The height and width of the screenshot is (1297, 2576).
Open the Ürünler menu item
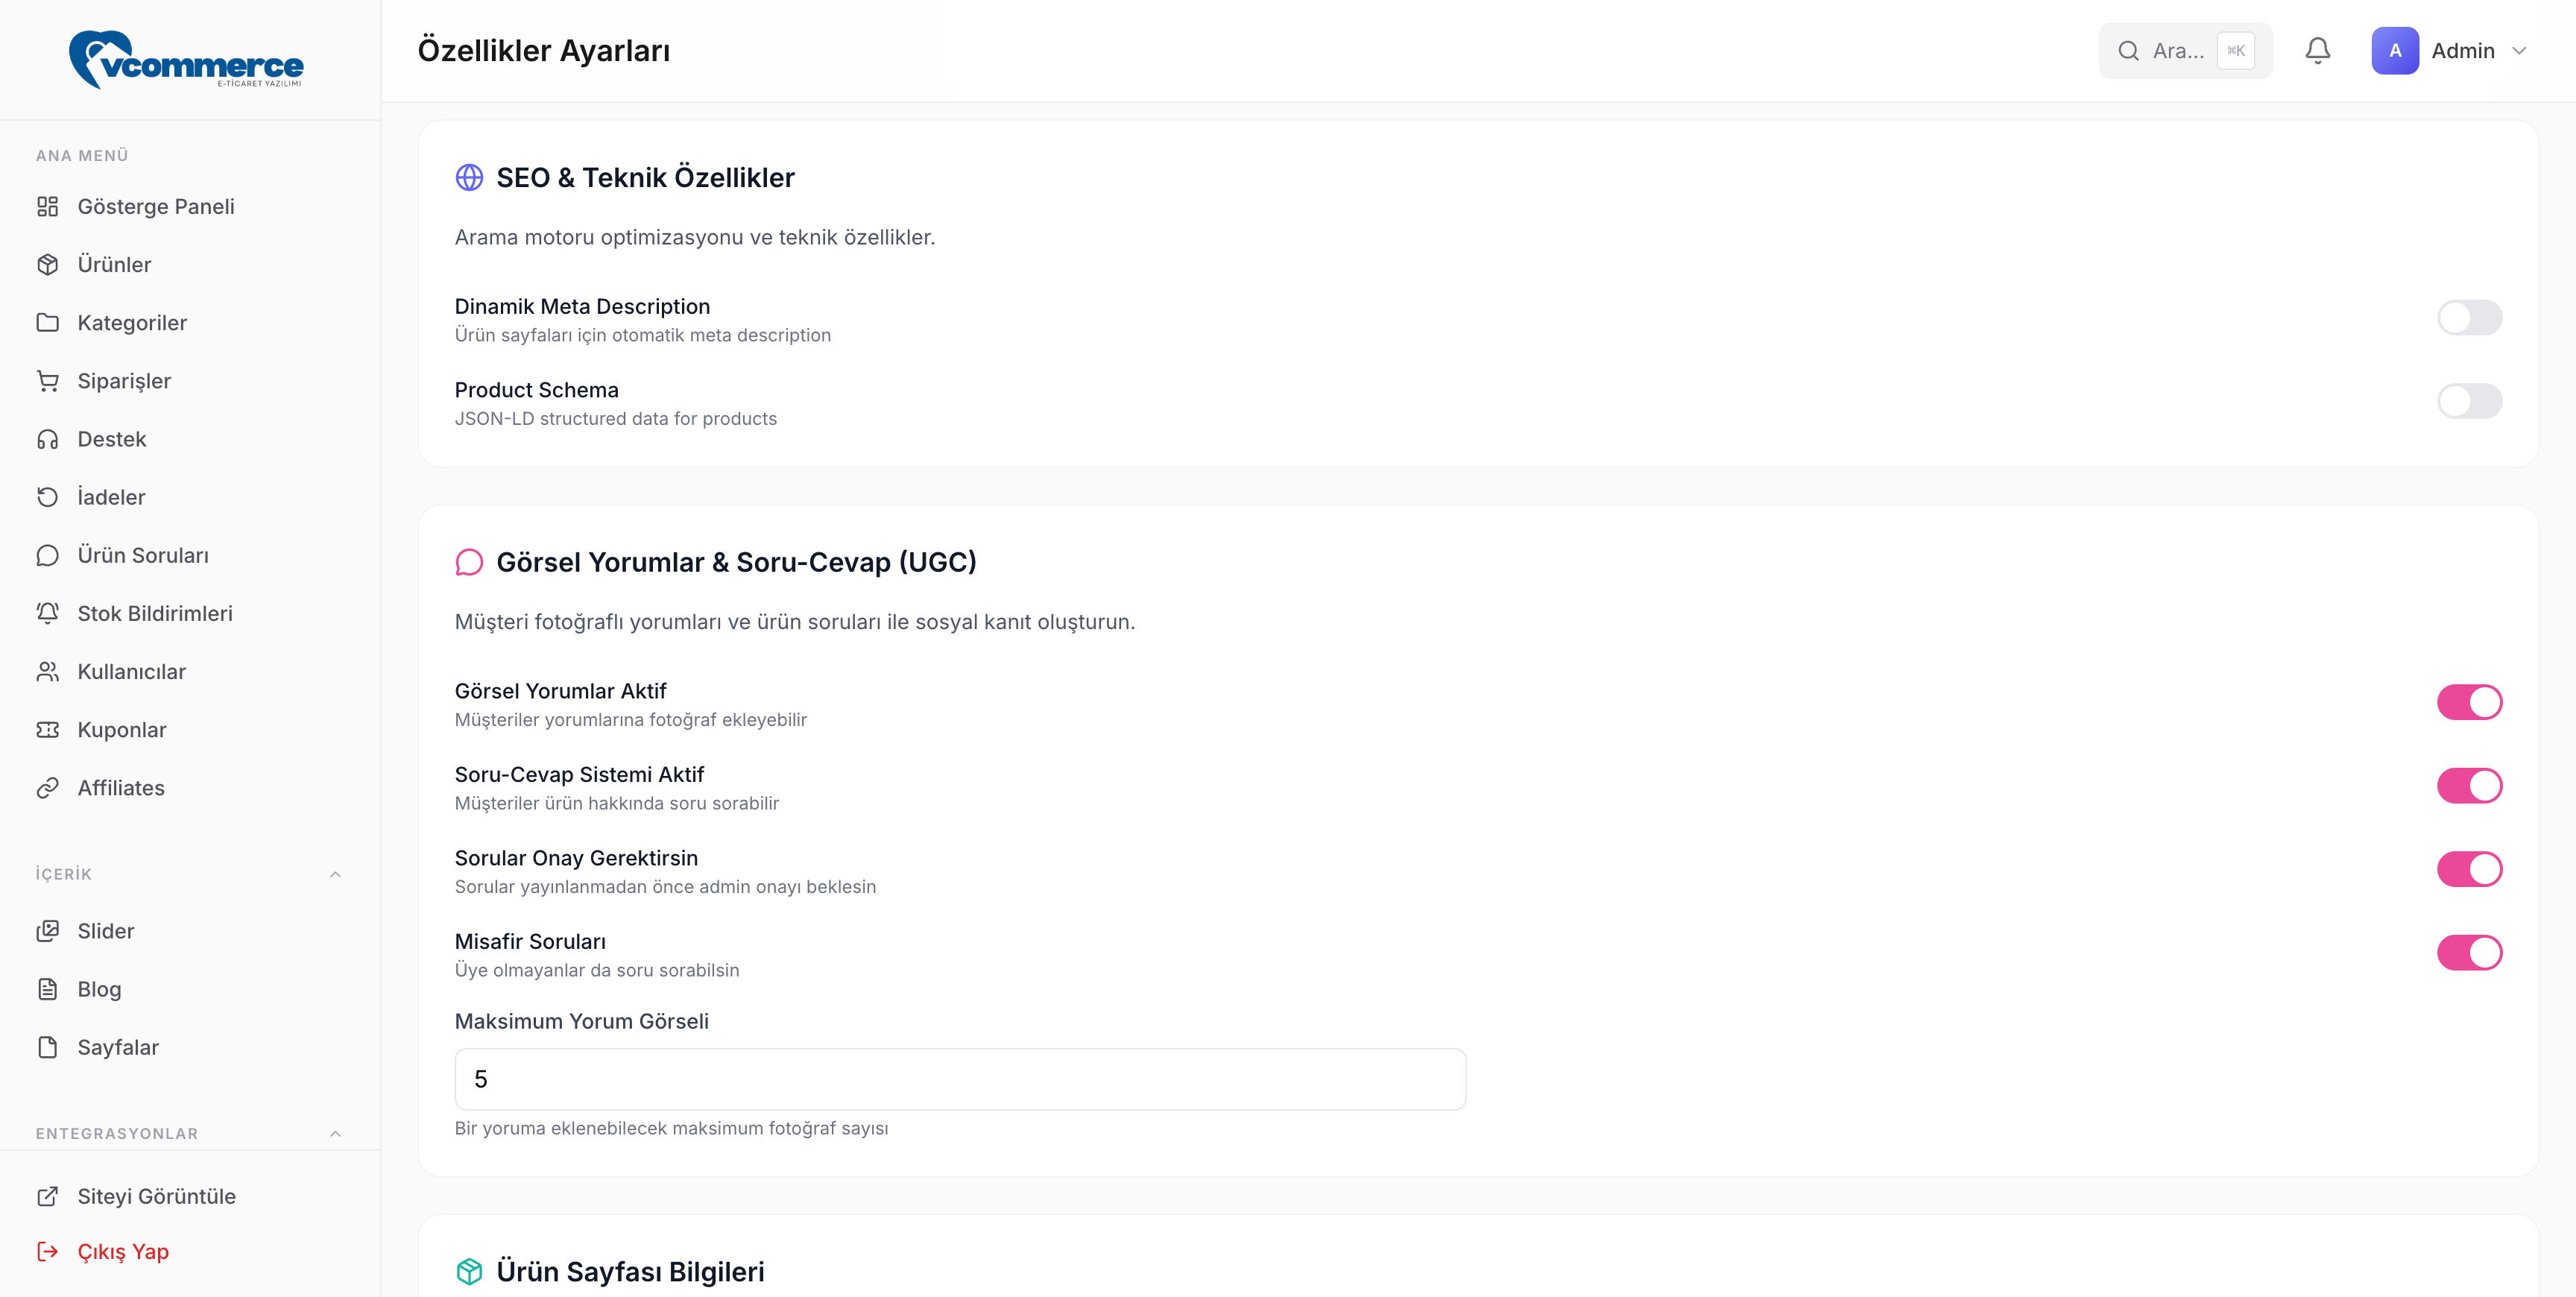pyautogui.click(x=114, y=265)
